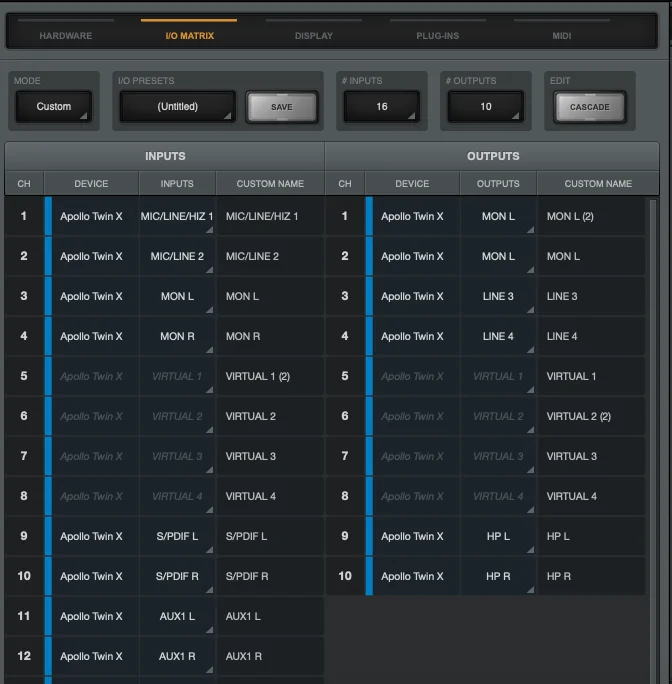Open output channel 7 VIRTUAL 3 dropdown
The height and width of the screenshot is (684, 672).
coord(498,456)
